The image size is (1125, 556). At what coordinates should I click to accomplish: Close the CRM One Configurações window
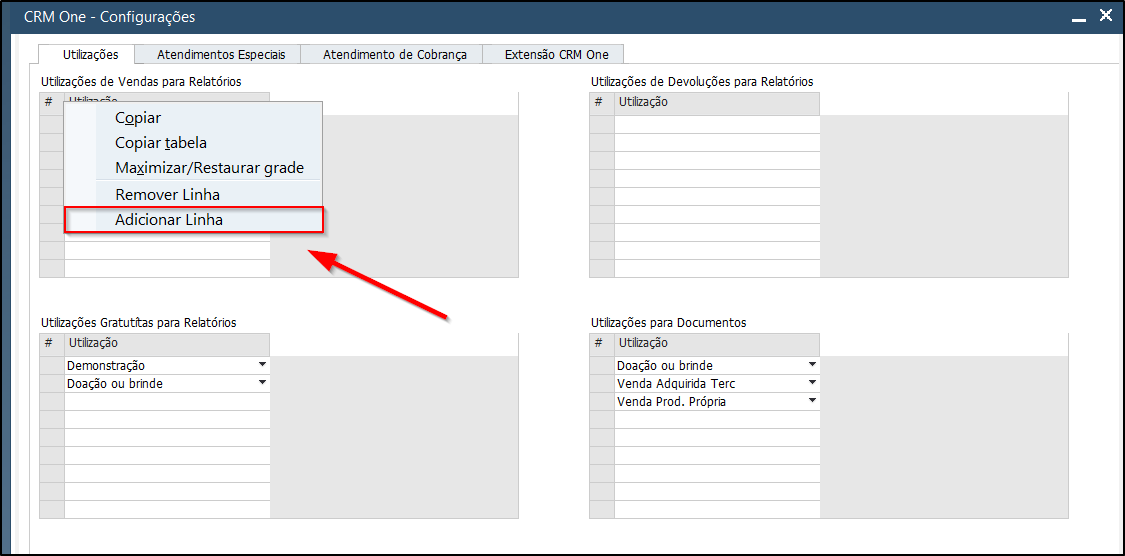tap(1106, 16)
